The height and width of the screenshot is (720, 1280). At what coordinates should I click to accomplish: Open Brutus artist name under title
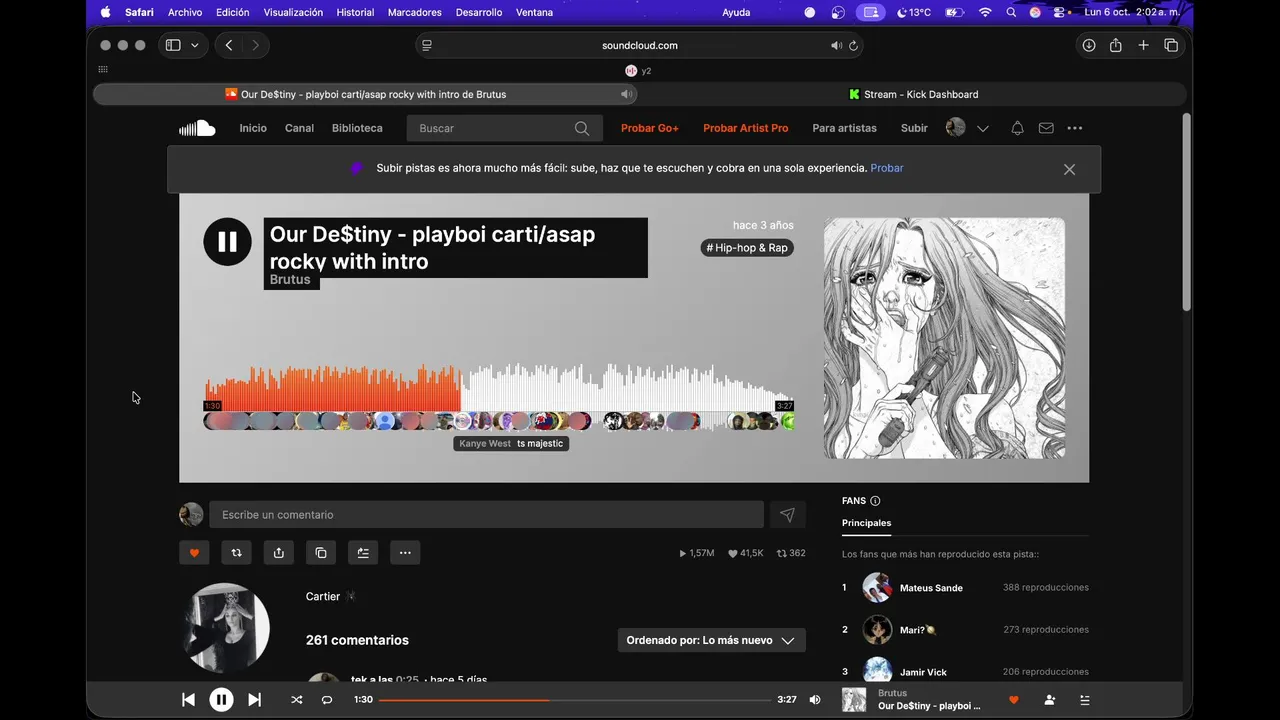(x=290, y=280)
